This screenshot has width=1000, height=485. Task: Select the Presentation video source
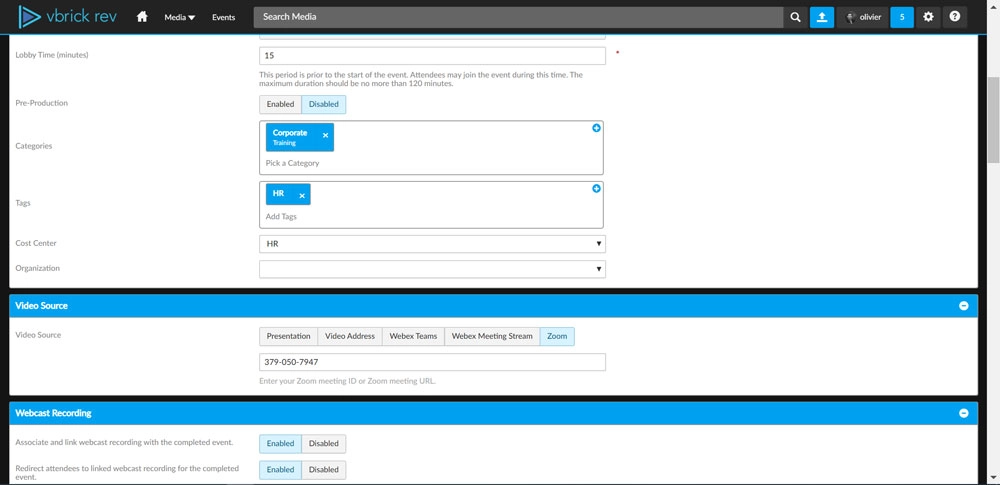pos(288,336)
